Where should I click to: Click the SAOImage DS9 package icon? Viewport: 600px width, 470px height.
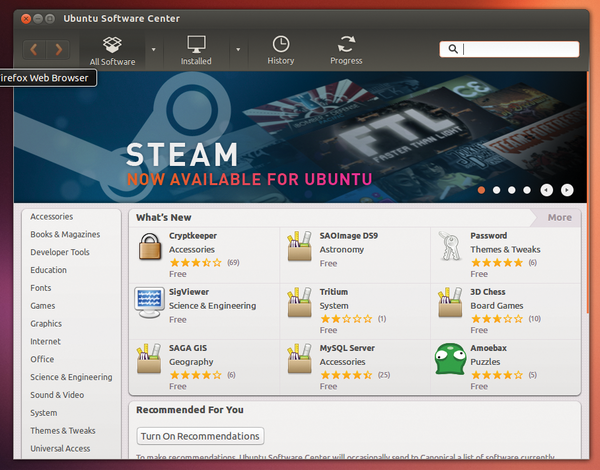300,246
